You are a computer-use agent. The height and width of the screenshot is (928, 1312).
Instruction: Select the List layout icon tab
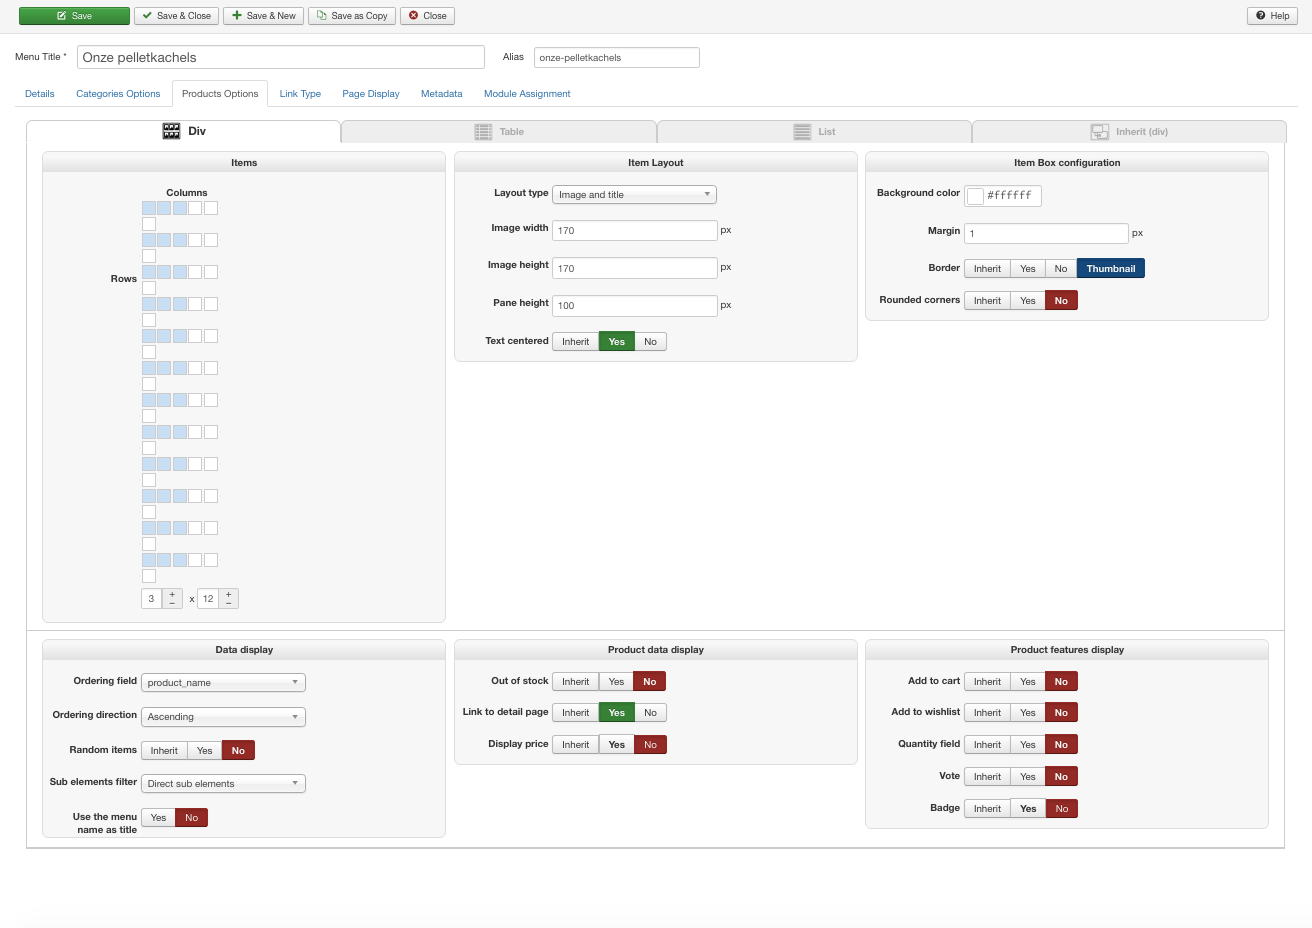point(814,132)
